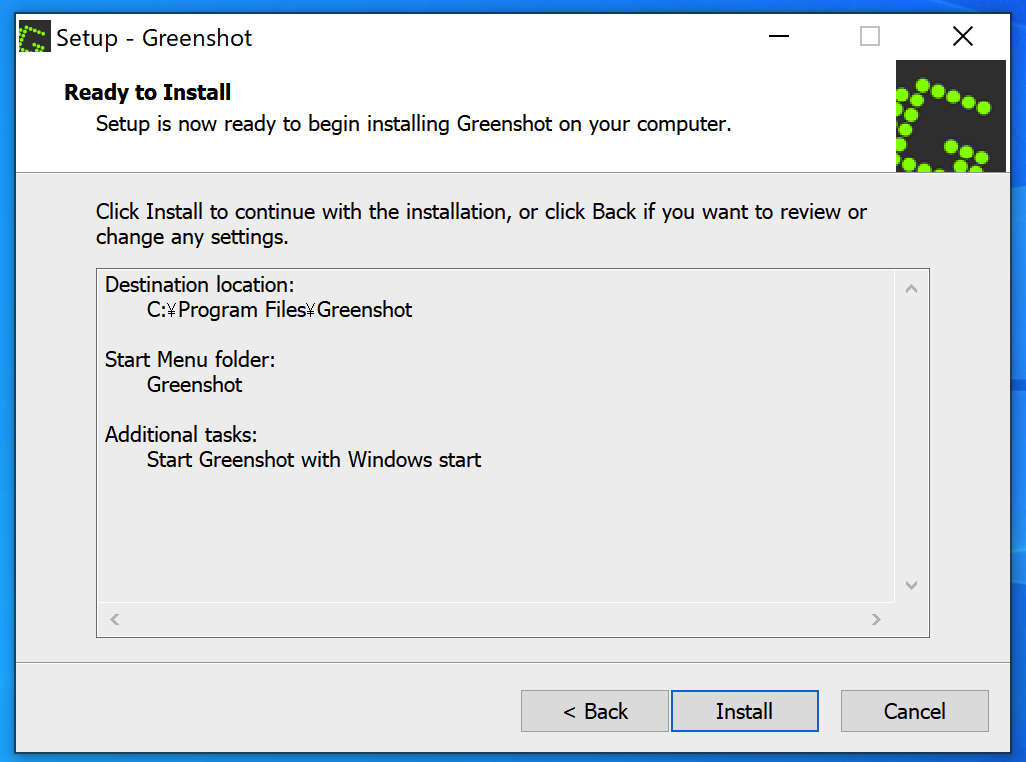The image size is (1026, 762).
Task: Click the "Setup - Greenshot" window title text
Action: pyautogui.click(x=154, y=38)
